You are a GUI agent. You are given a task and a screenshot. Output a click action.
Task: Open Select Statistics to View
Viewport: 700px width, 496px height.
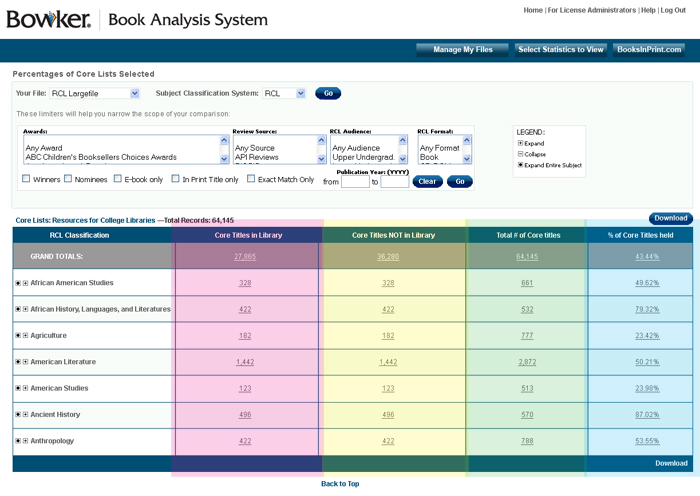(561, 50)
